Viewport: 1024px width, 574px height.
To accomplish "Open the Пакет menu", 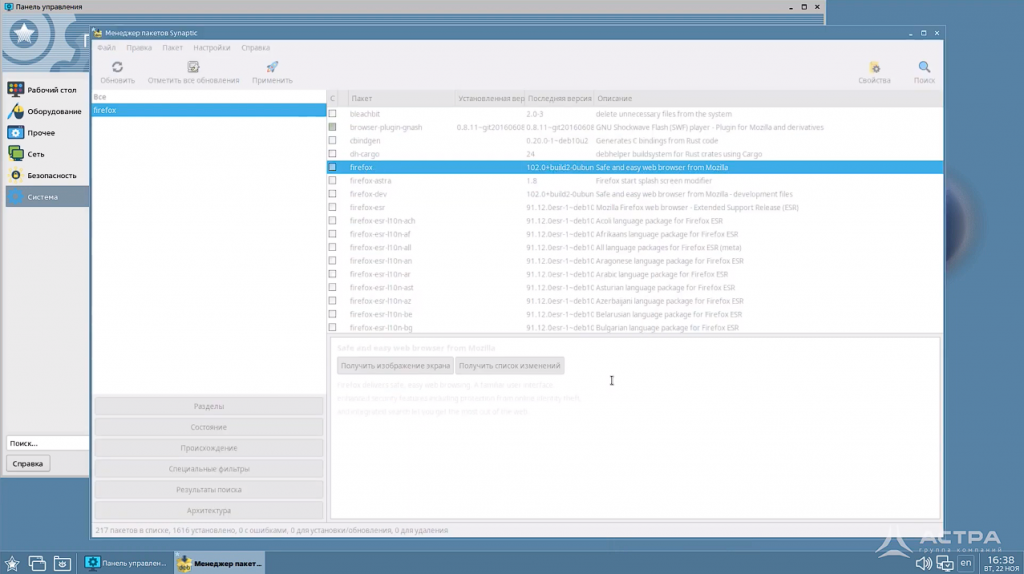I will coord(172,48).
